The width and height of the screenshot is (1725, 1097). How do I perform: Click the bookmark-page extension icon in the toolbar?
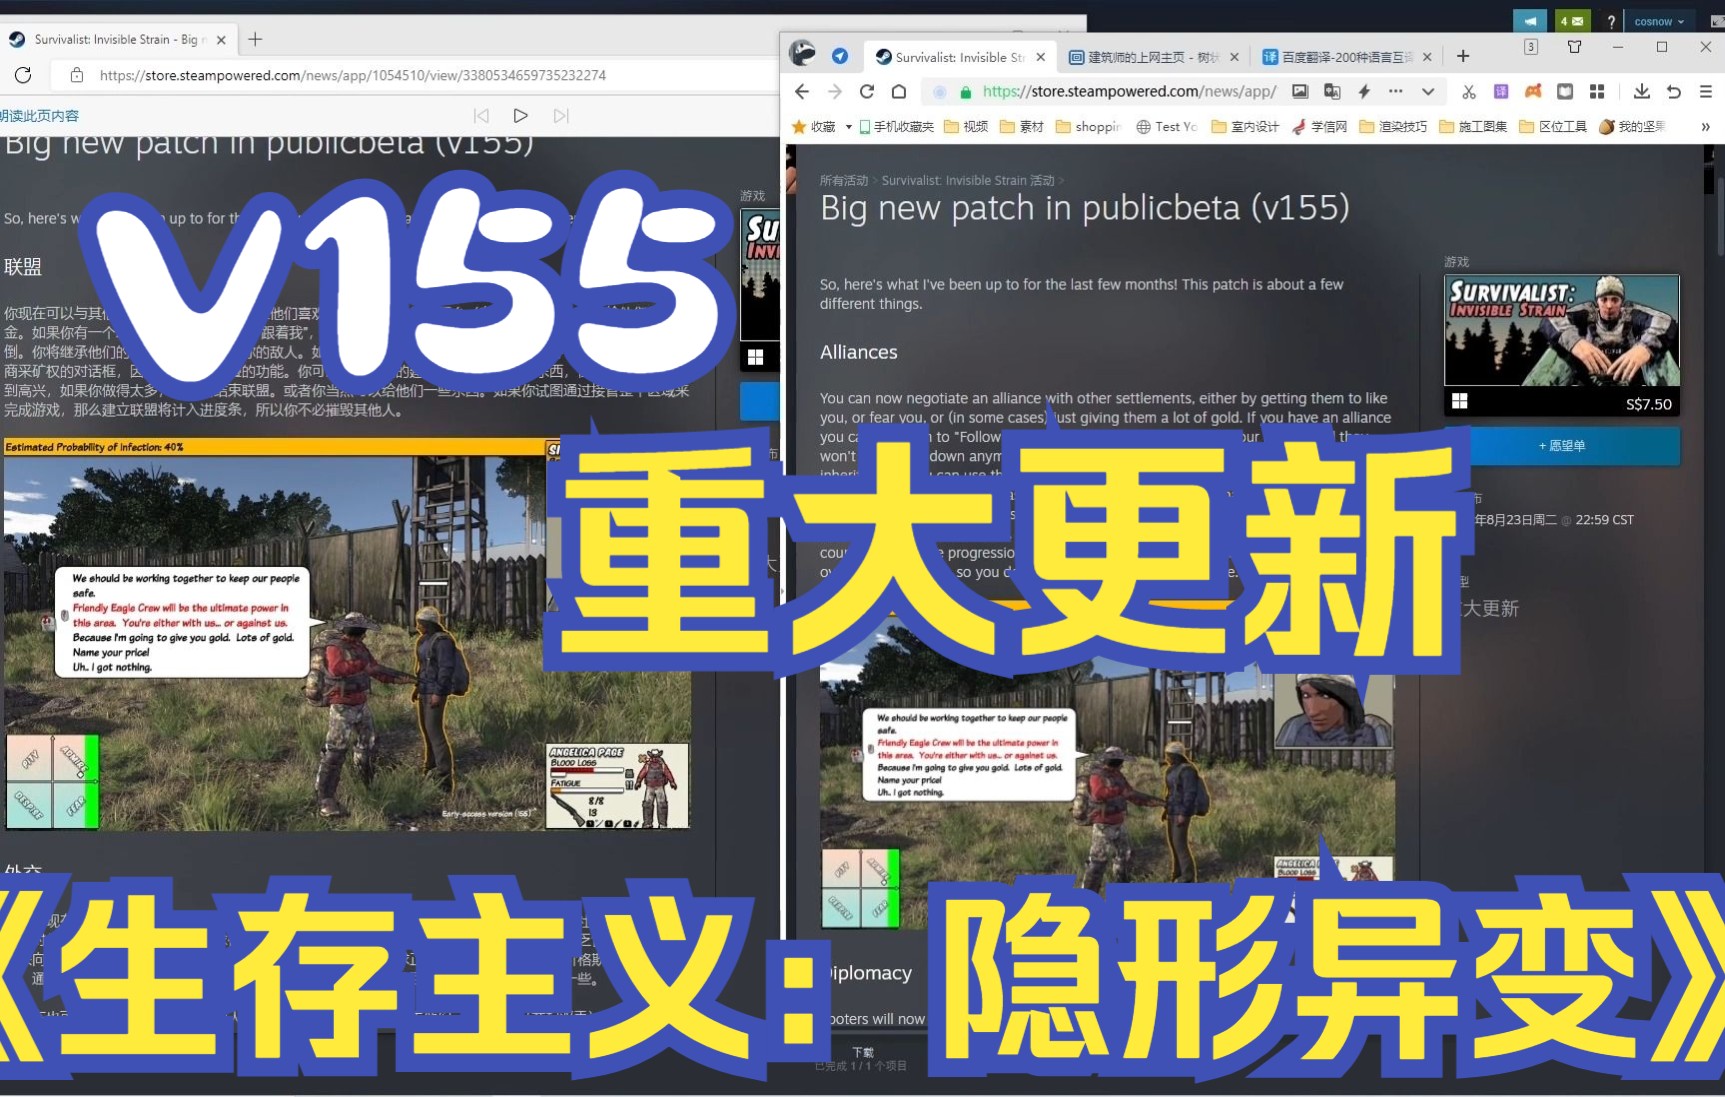(1565, 91)
